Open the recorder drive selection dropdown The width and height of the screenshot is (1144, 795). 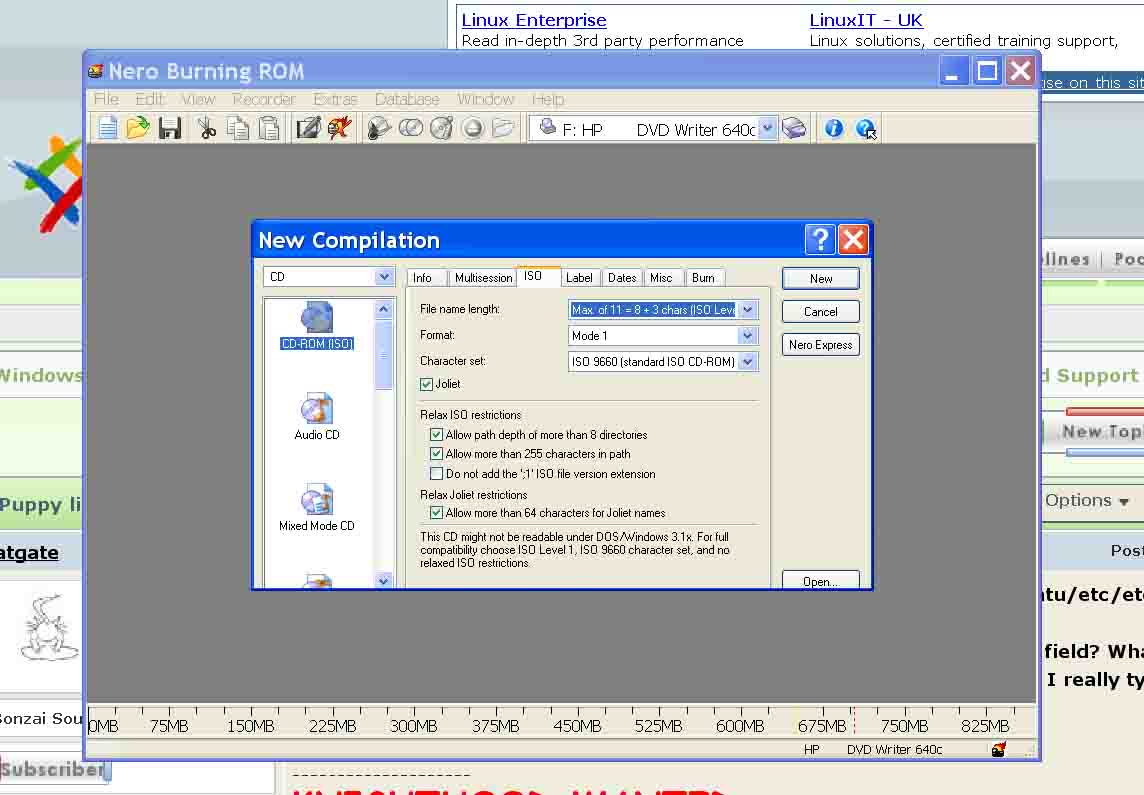pyautogui.click(x=767, y=128)
